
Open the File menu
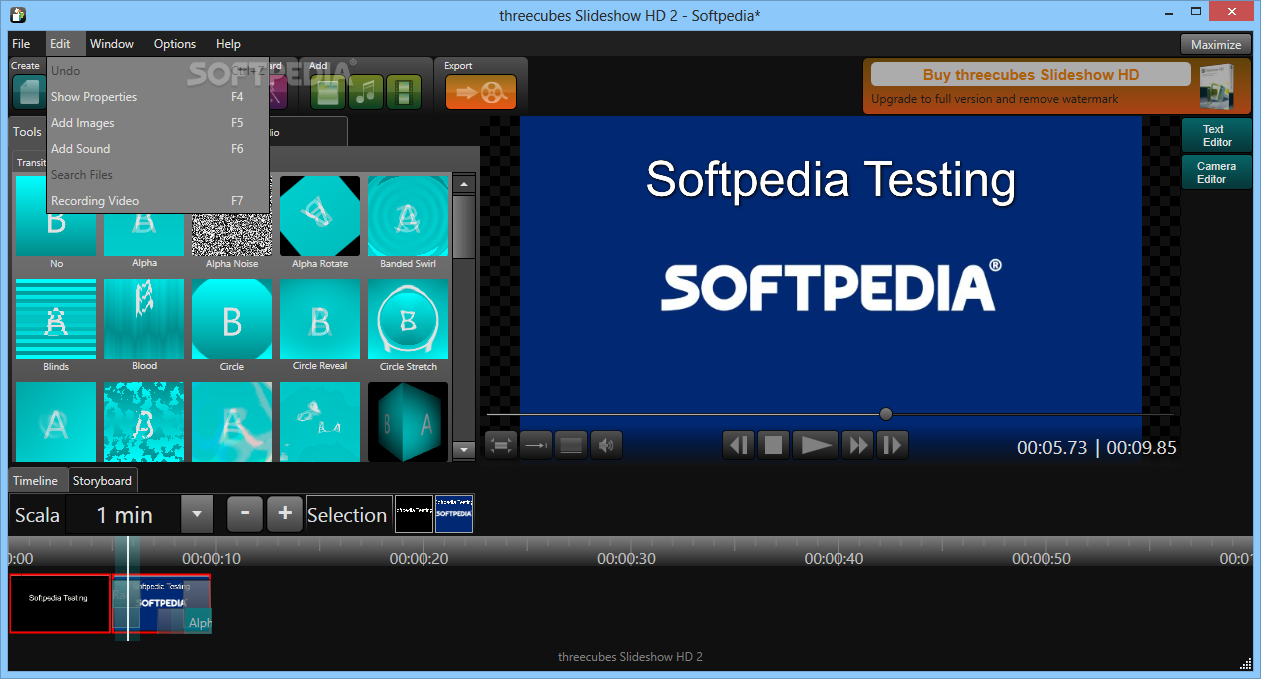pos(22,44)
